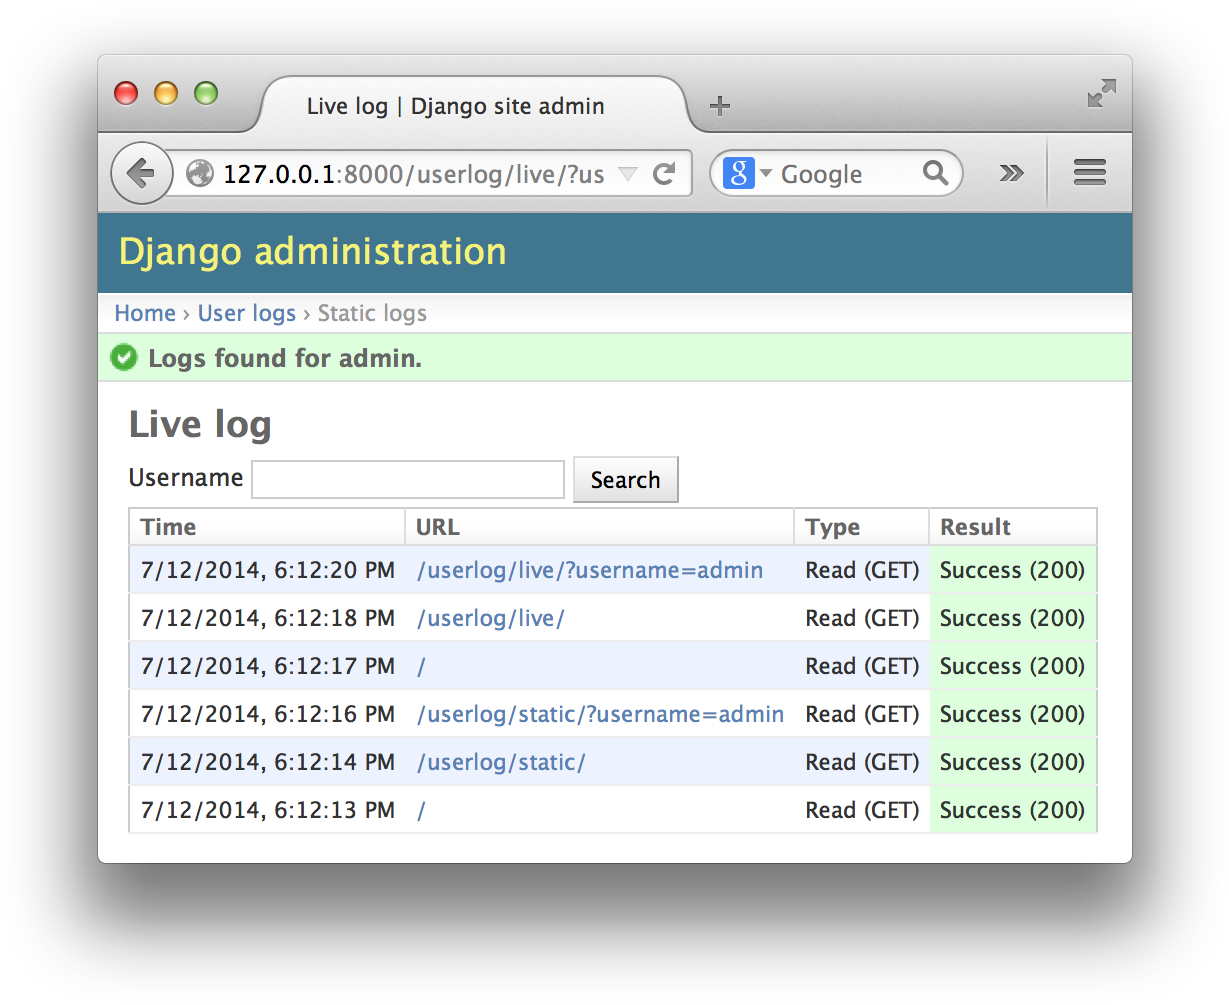Image resolution: width=1229 pixels, height=1005 pixels.
Task: Click the Live log heading
Action: coord(200,424)
